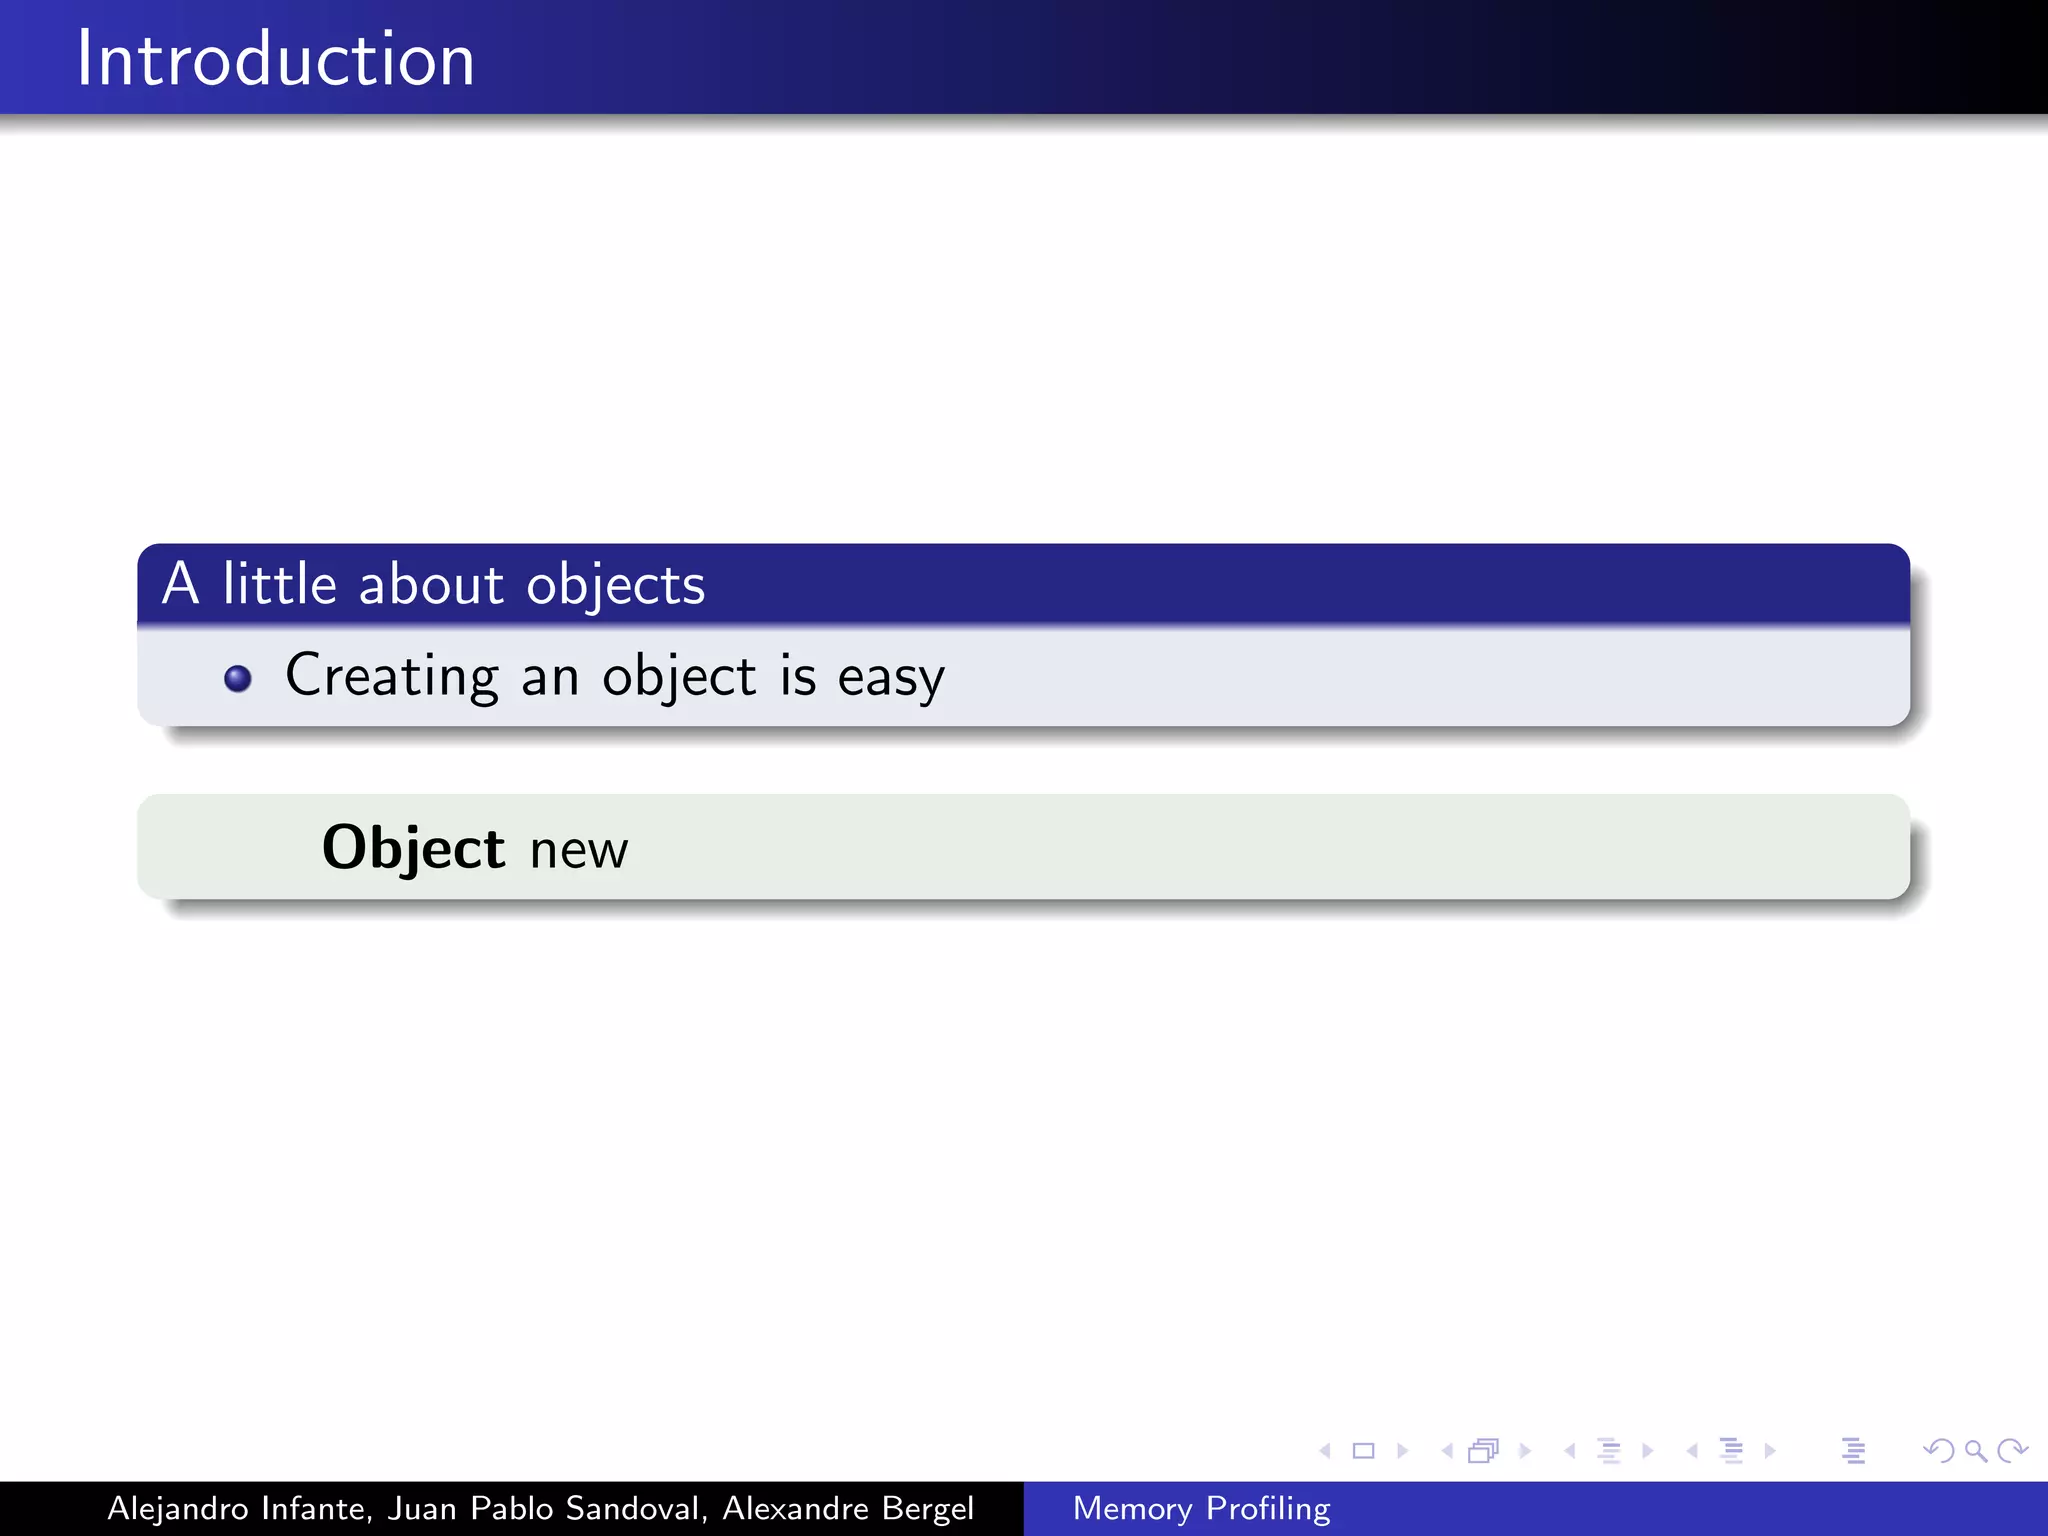Click the go back curved arrow icon
This screenshot has height=1536, width=2048.
1939,1451
